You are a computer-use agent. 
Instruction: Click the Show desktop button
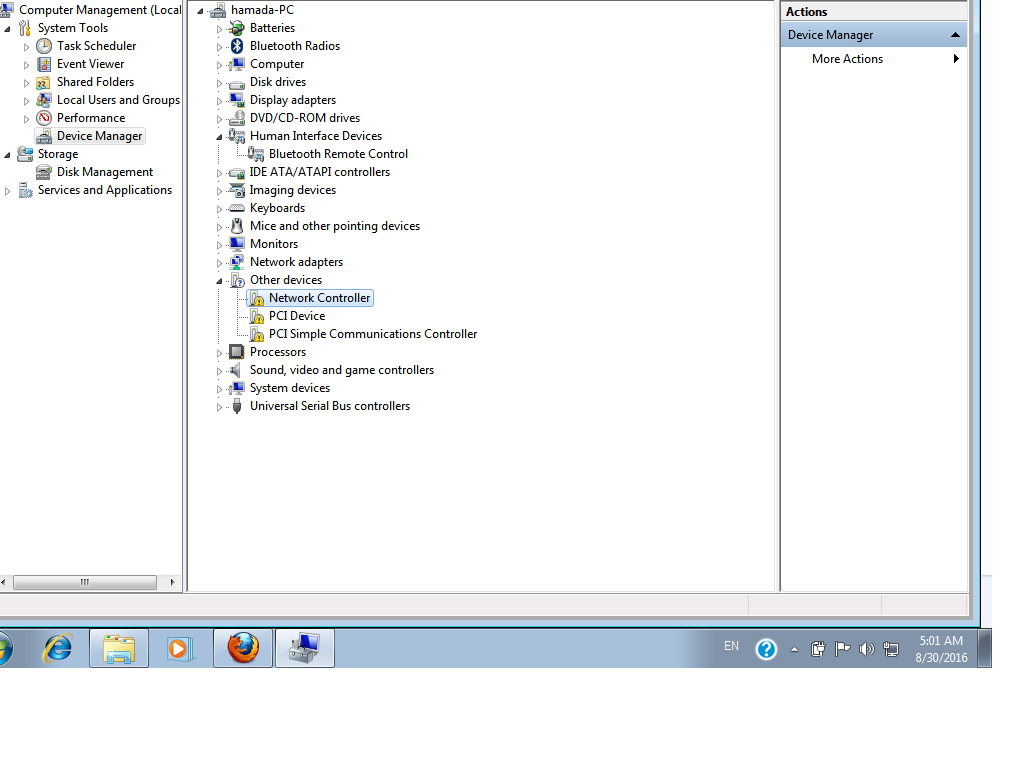(x=985, y=648)
